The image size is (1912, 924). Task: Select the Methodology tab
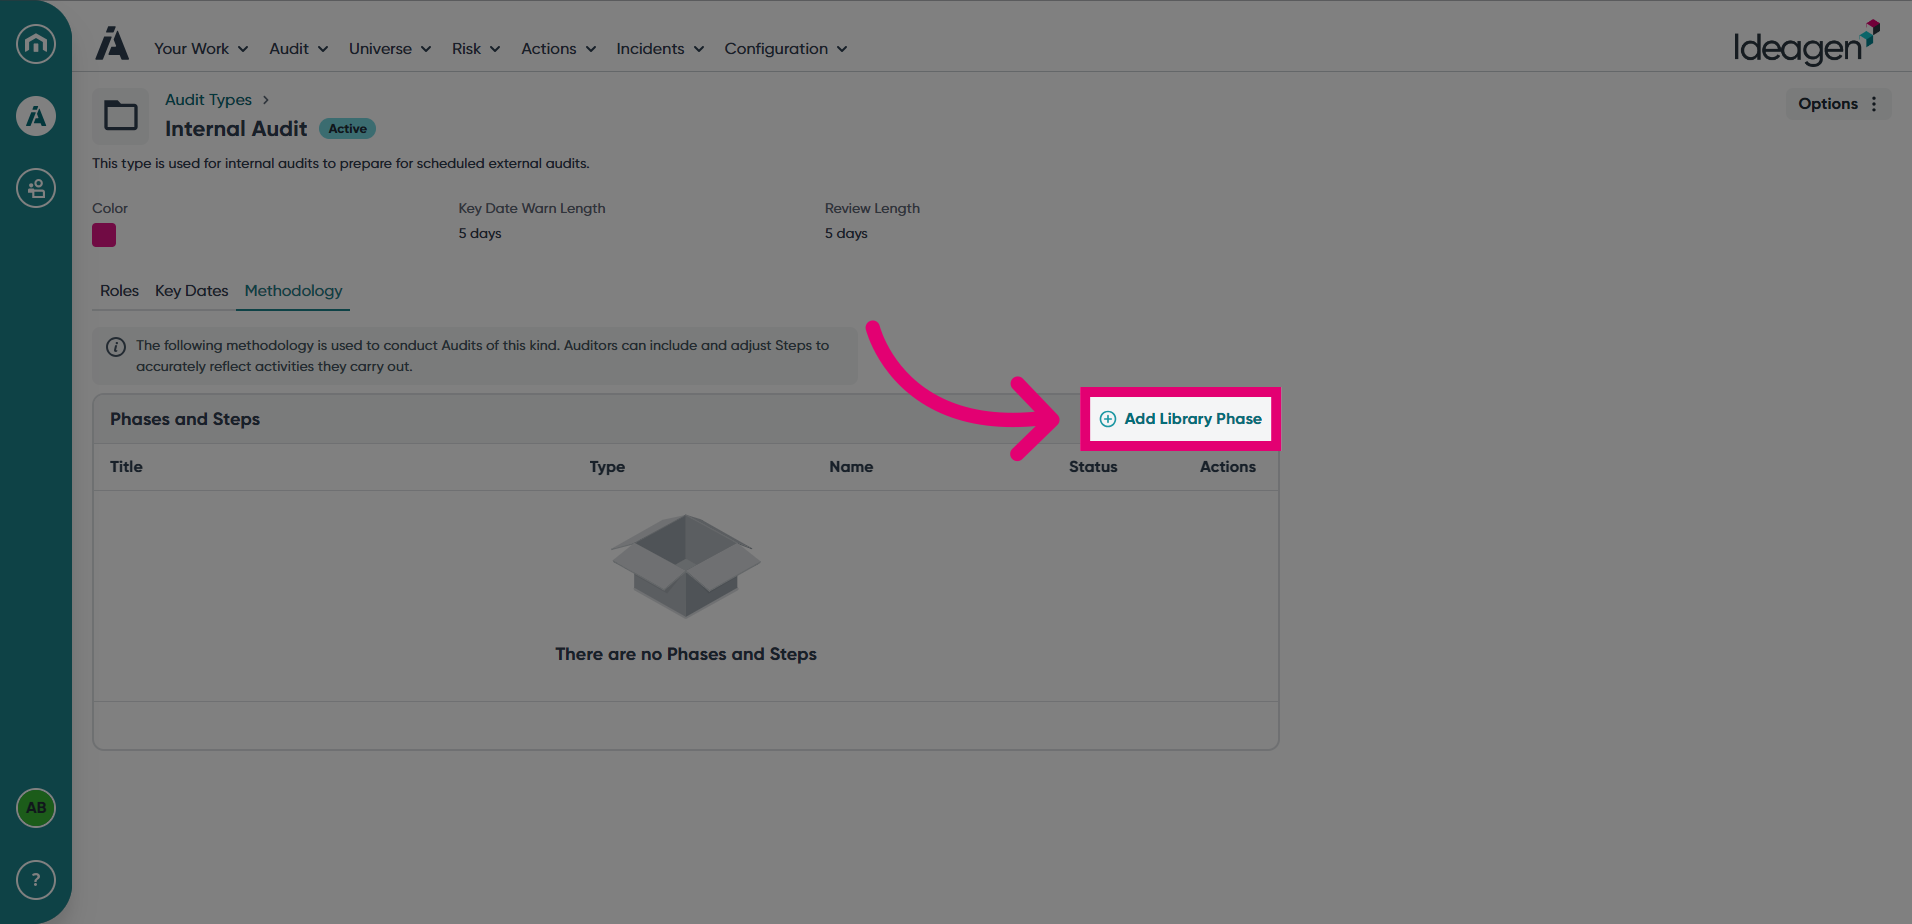click(x=293, y=291)
